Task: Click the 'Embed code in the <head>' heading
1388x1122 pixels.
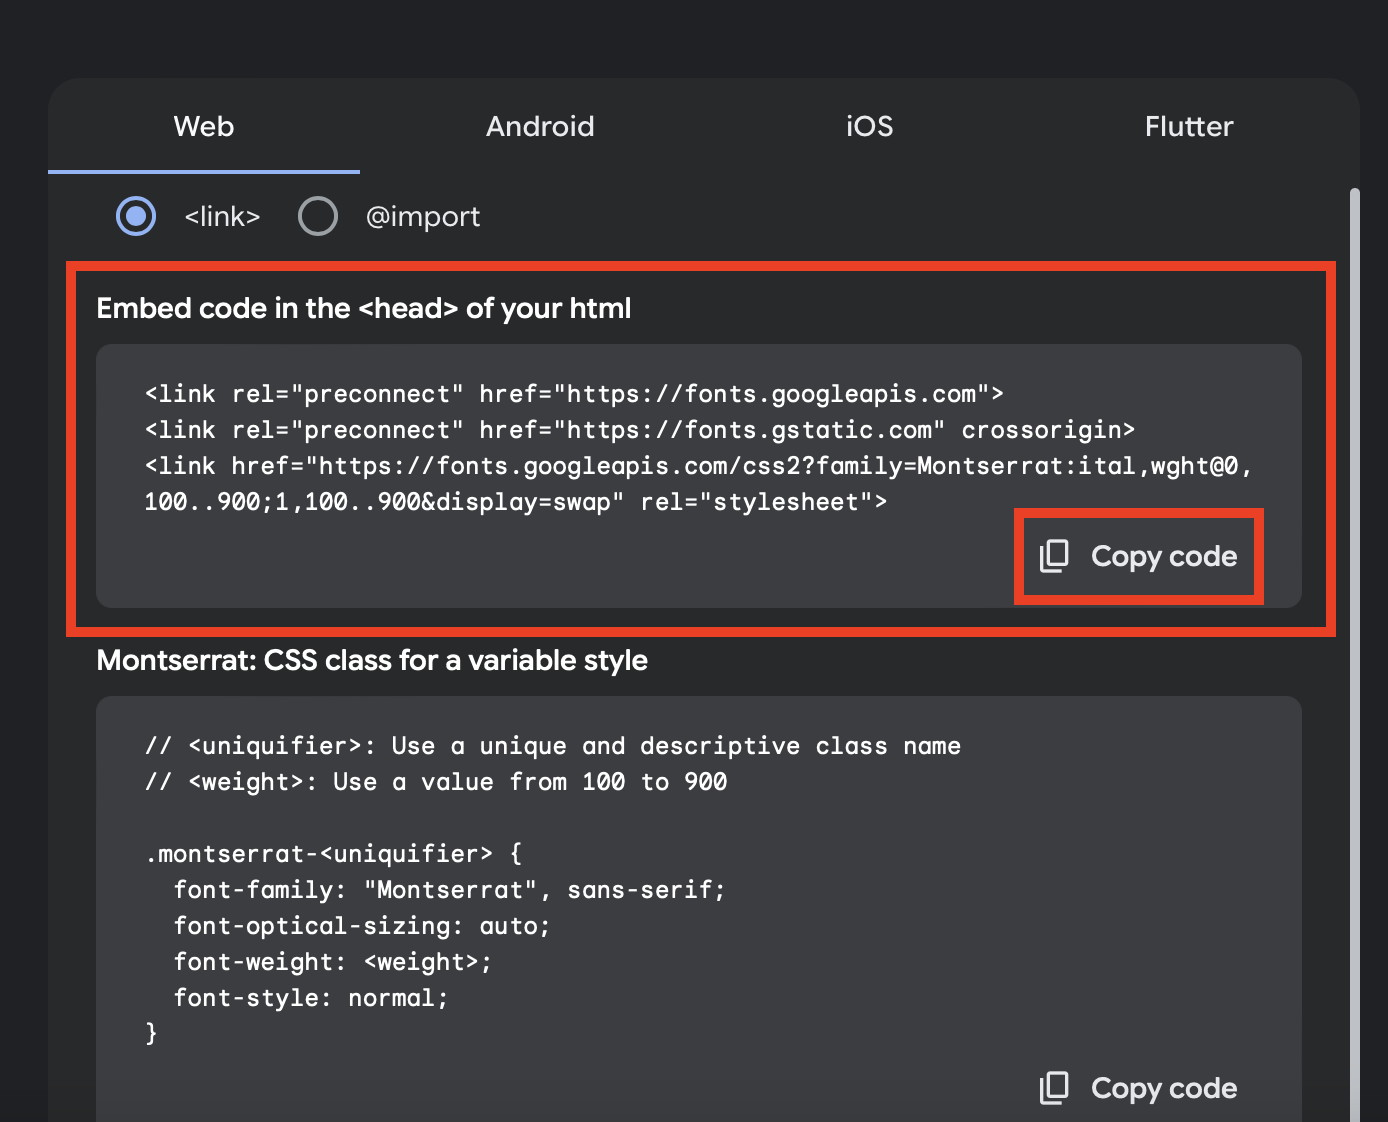Action: [x=364, y=308]
